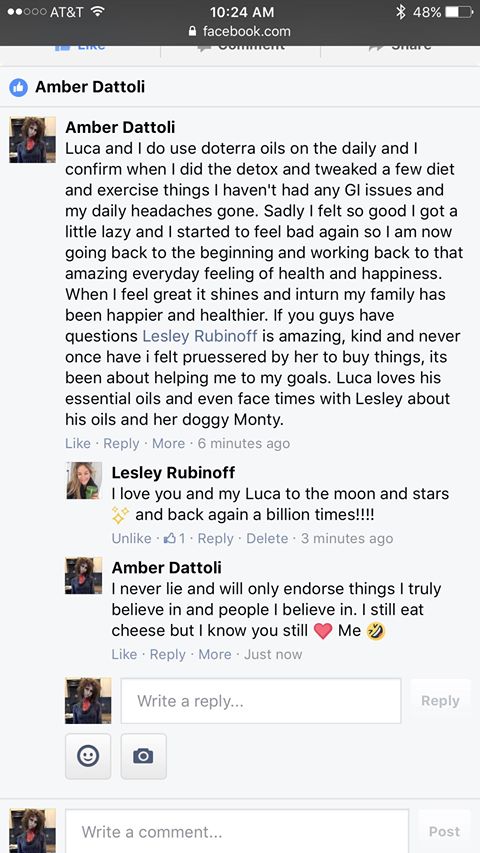This screenshot has width=480, height=853.
Task: Delete Lesley Rubinoff's reply
Action: pos(267,538)
